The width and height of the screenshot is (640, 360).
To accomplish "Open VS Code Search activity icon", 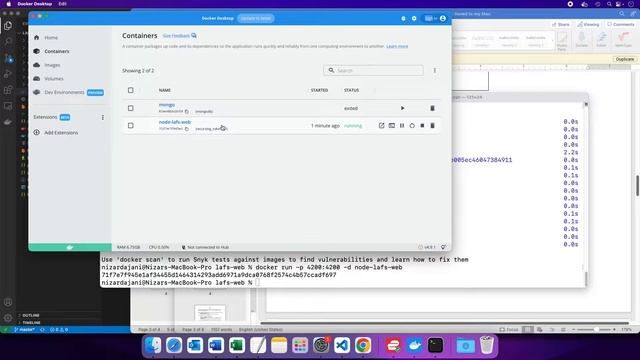I will coord(8,42).
